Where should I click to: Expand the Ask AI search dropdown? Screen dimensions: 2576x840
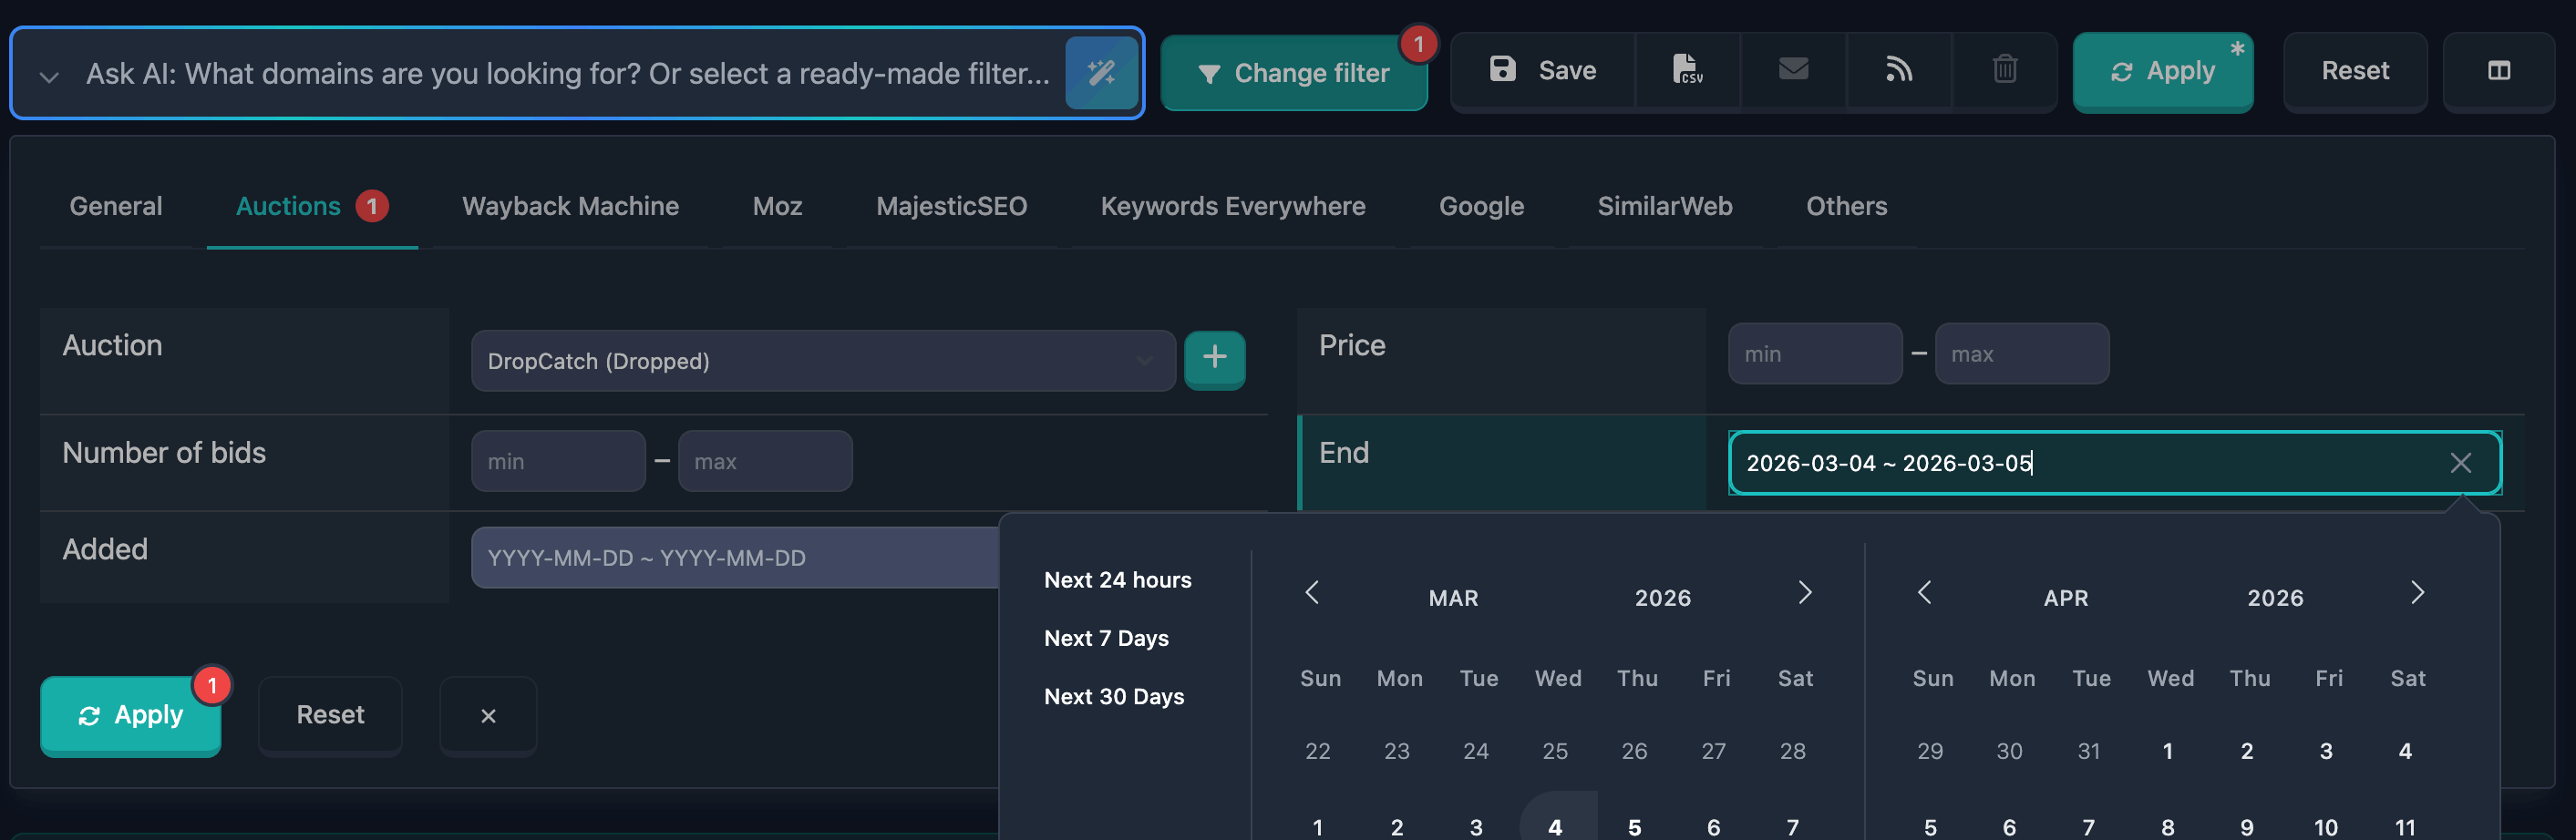48,73
